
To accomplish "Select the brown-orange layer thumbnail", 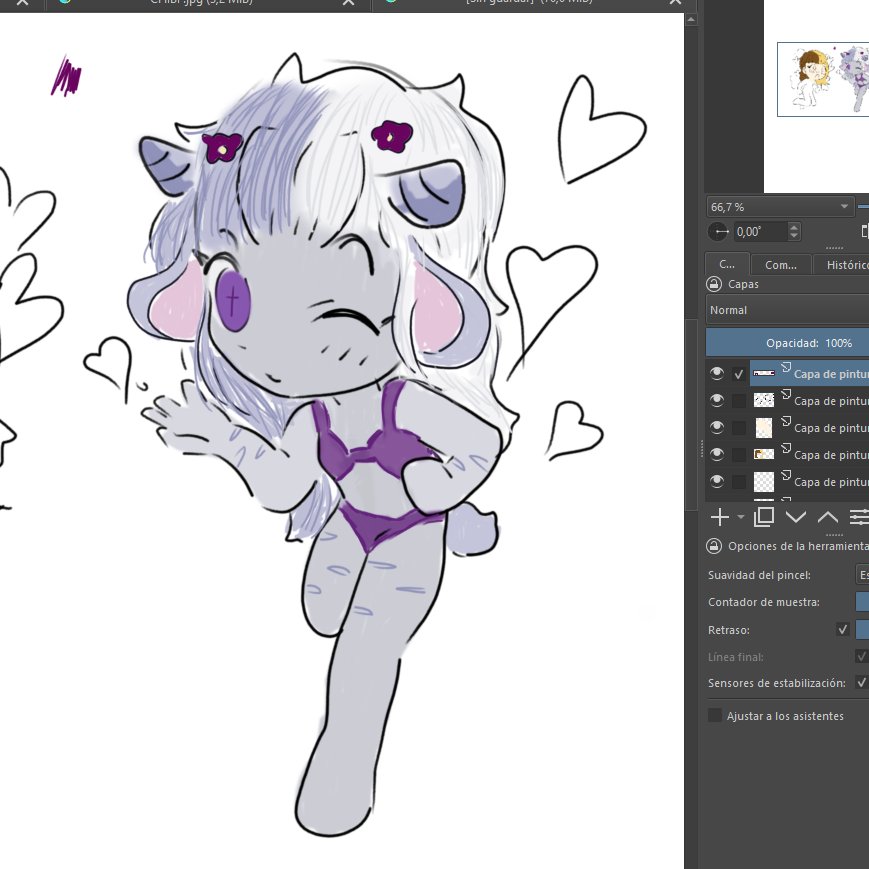I will (764, 454).
